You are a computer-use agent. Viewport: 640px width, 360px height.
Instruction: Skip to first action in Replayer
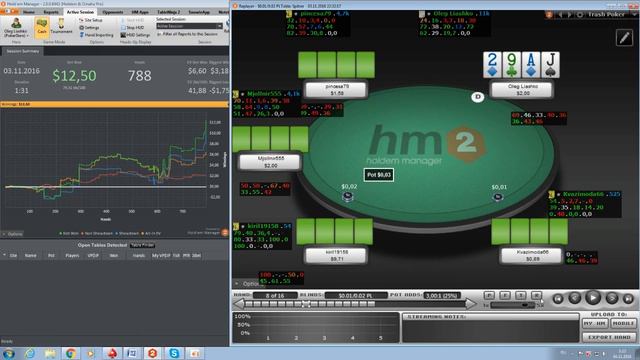[x=558, y=299]
